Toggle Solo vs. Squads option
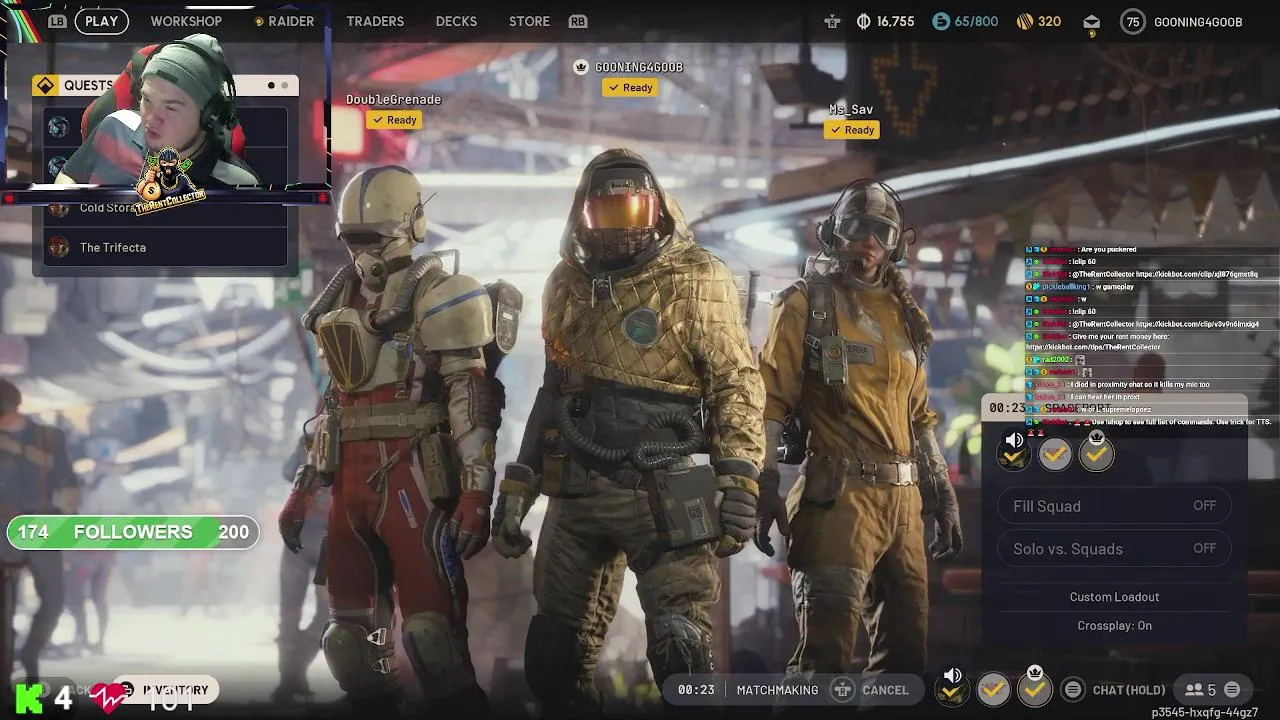The image size is (1280, 720). click(1114, 549)
